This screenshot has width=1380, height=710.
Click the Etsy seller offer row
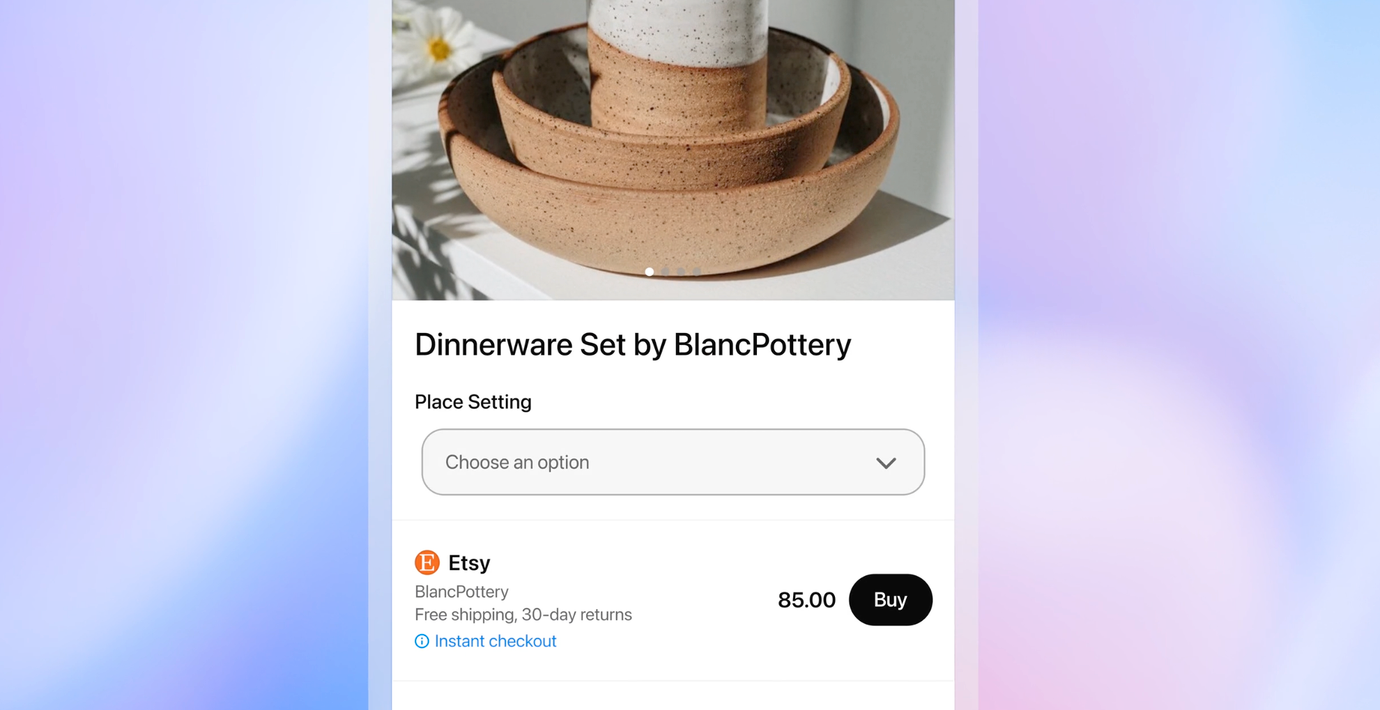tap(673, 600)
